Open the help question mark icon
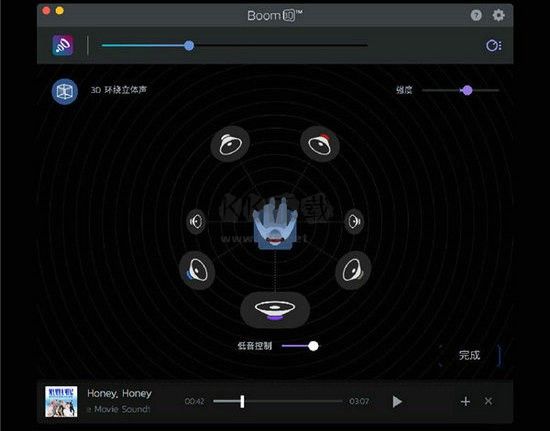 [476, 15]
